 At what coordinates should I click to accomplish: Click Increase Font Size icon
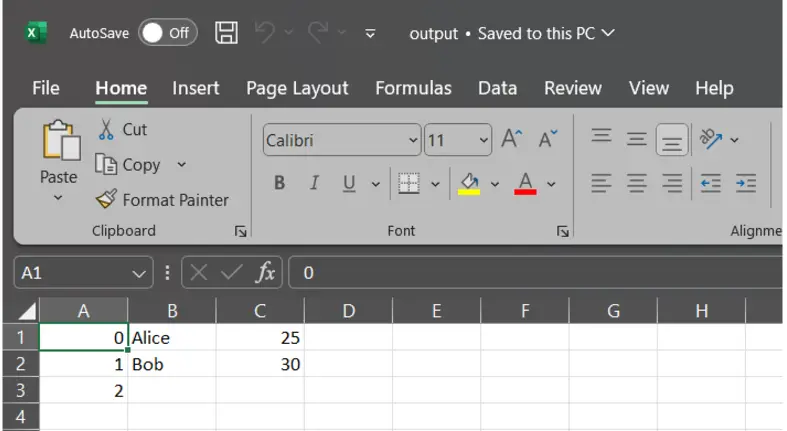tap(511, 139)
